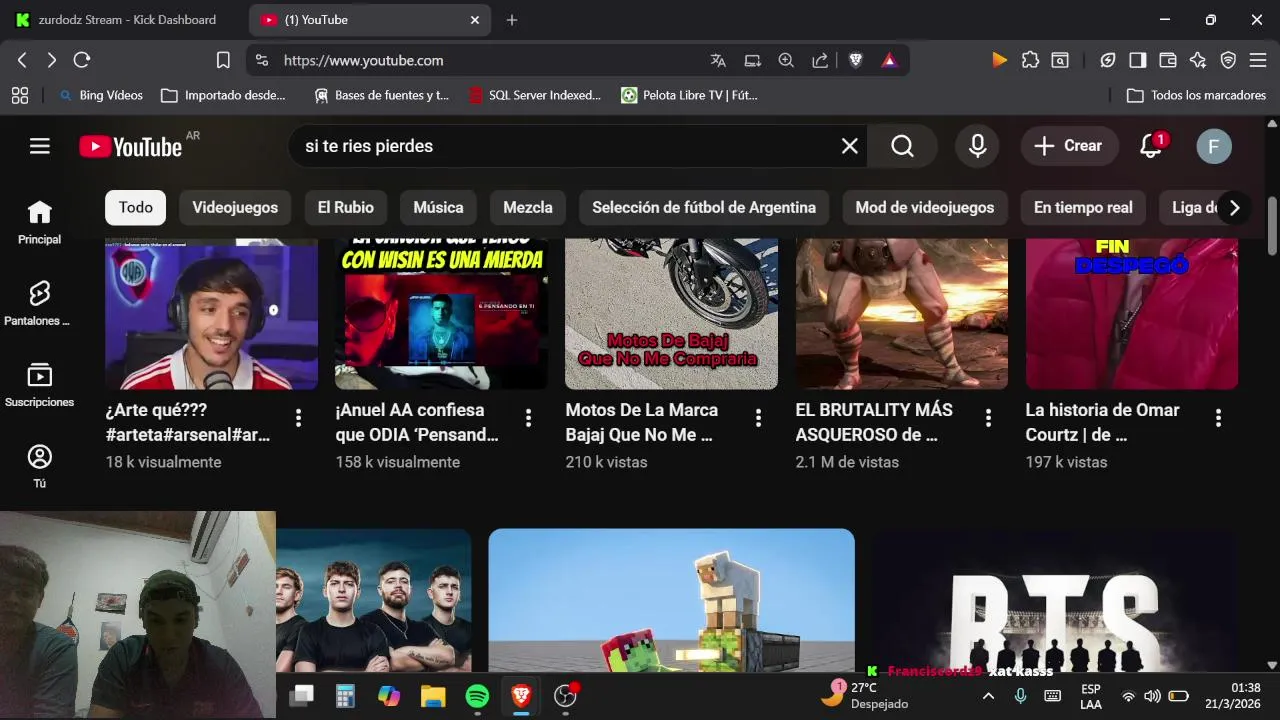Open ¿Arte qué??? video title

(188, 422)
